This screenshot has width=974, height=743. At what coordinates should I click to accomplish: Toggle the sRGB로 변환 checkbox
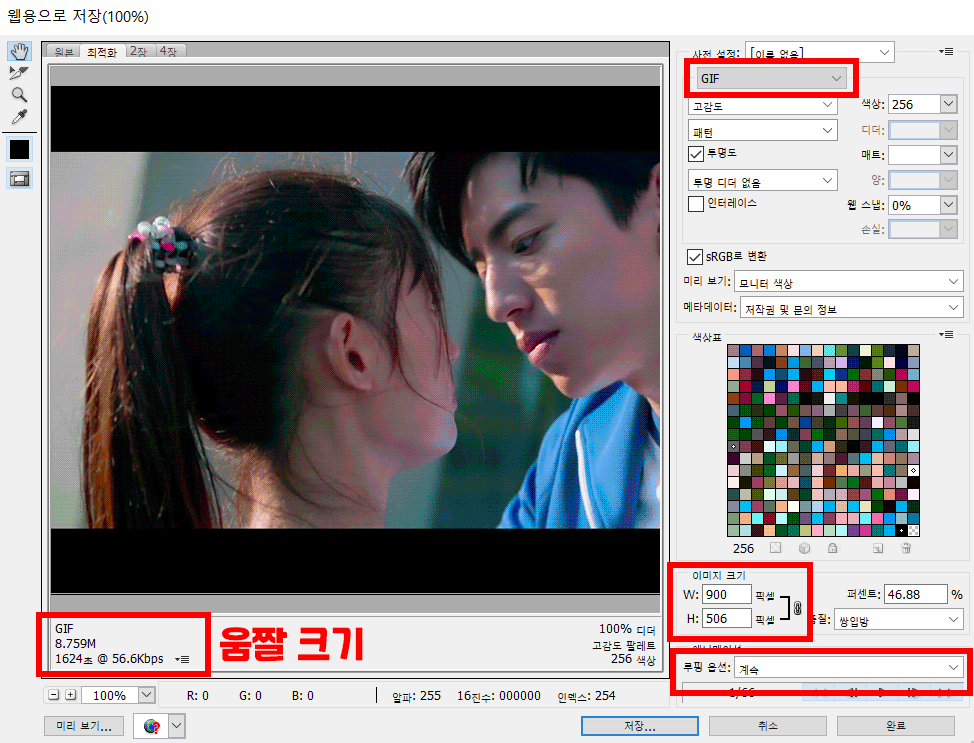point(694,257)
